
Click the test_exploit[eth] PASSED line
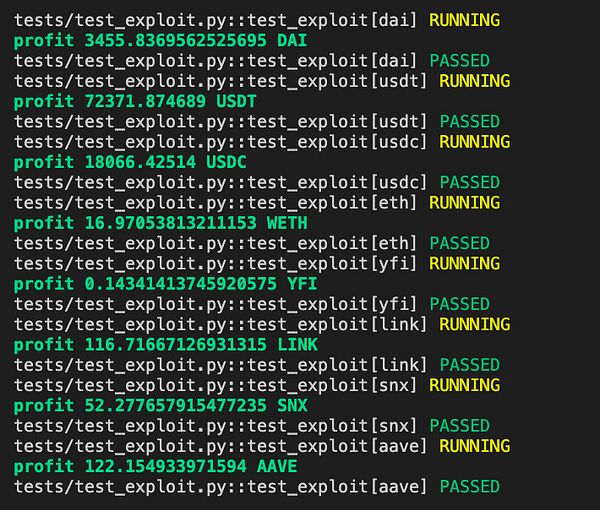coord(252,243)
